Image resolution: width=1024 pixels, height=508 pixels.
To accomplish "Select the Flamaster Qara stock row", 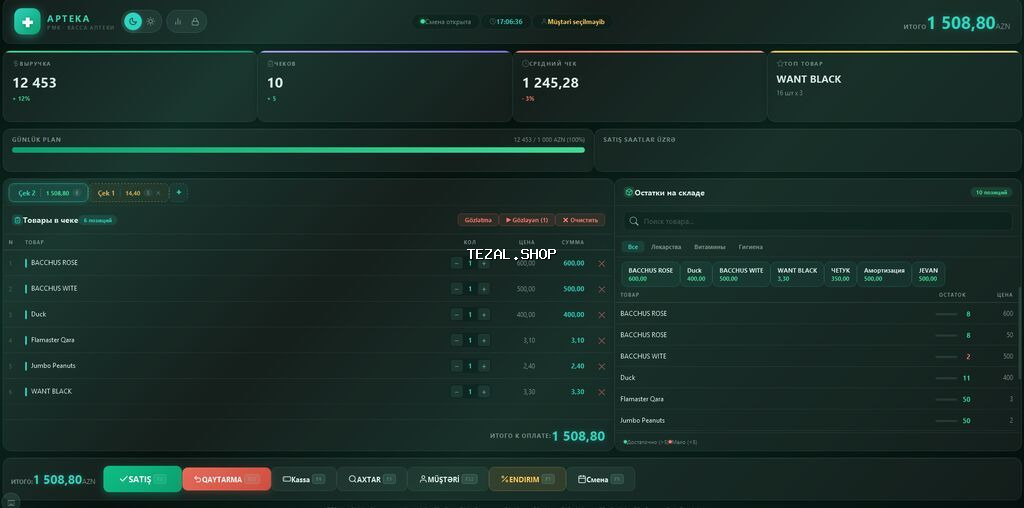I will pyautogui.click(x=816, y=399).
